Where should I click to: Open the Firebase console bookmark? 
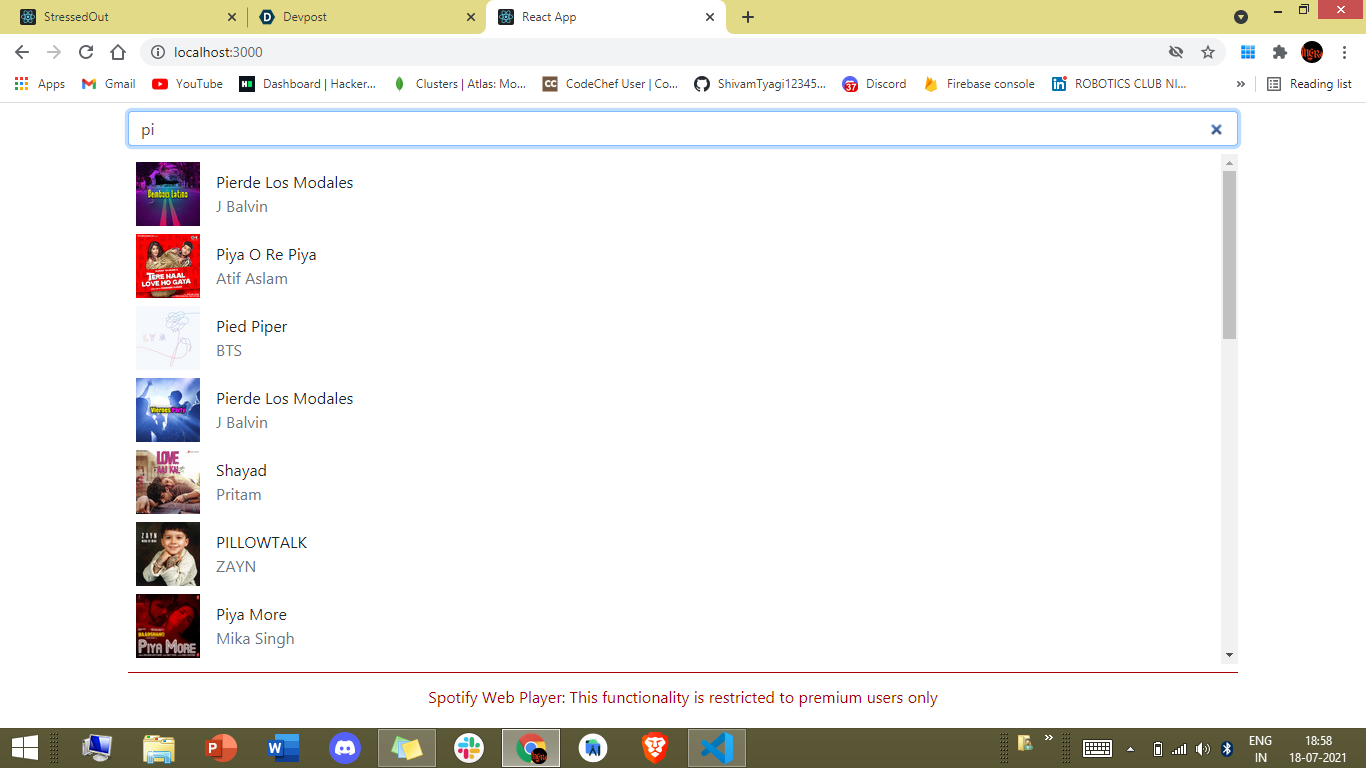980,84
